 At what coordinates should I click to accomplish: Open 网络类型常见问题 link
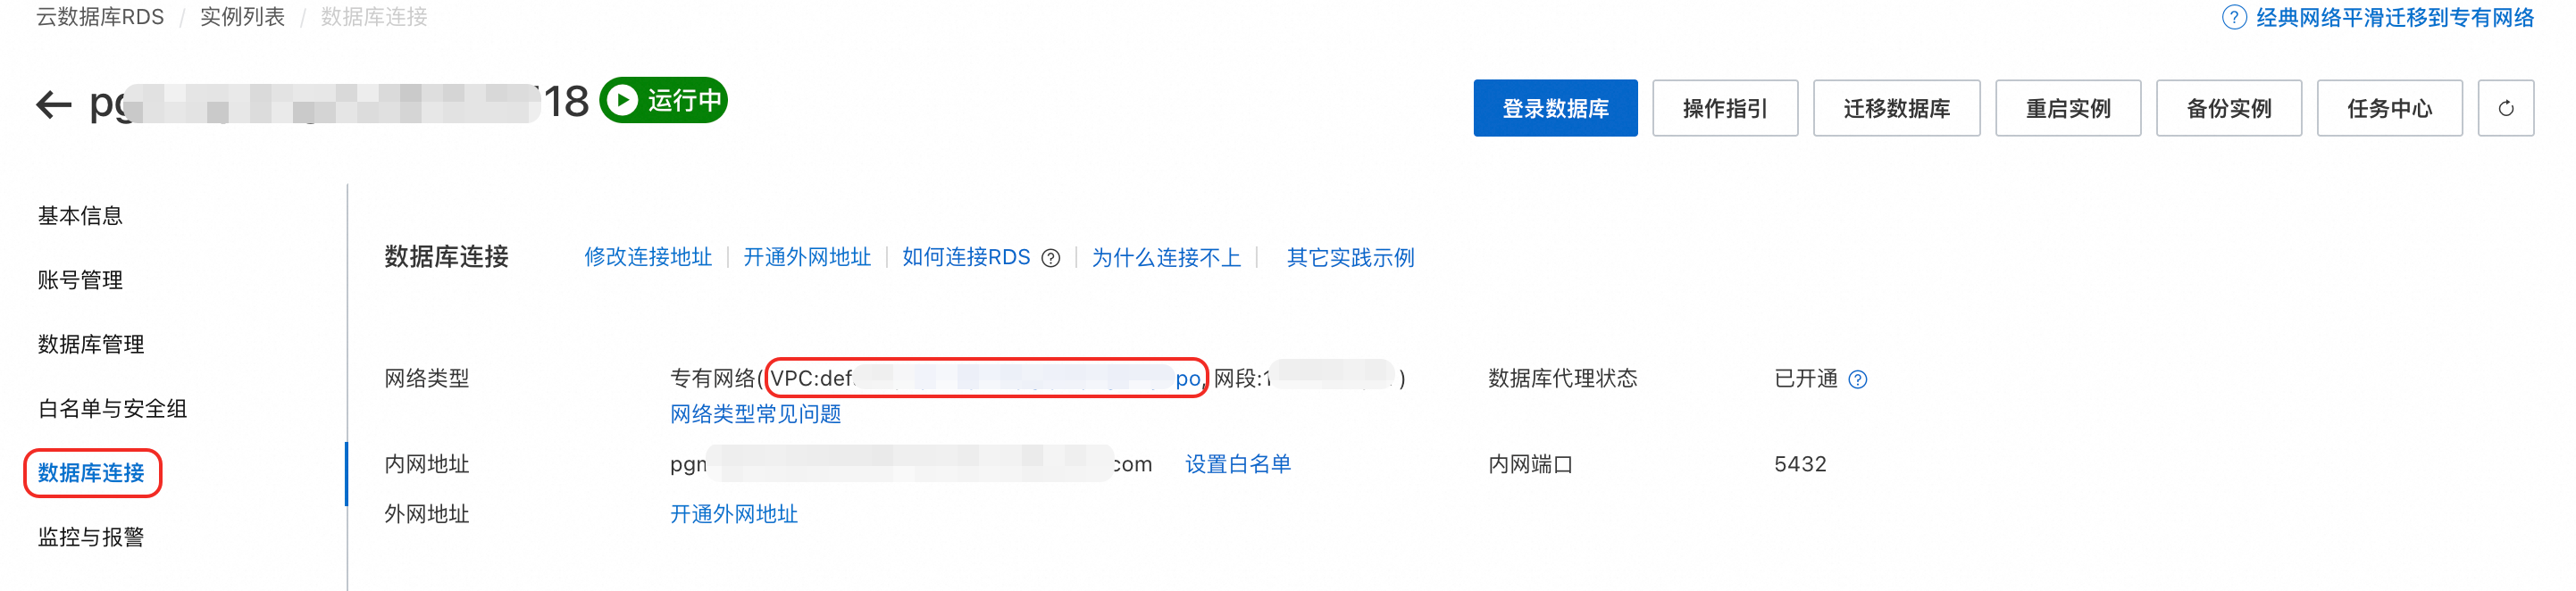click(755, 414)
